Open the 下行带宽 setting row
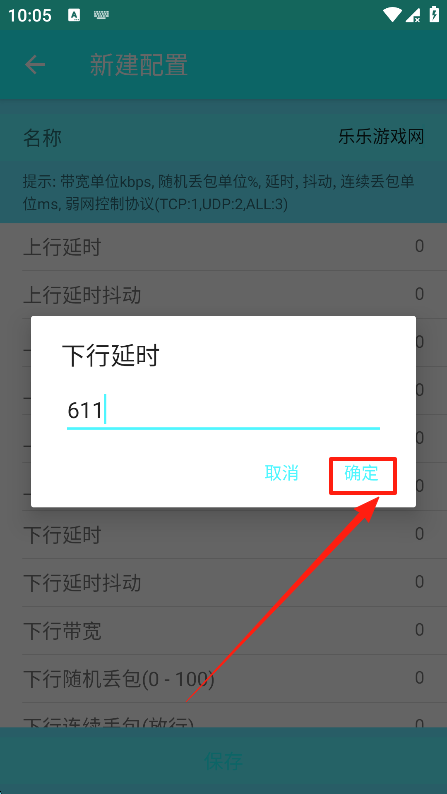The width and height of the screenshot is (447, 794). 223,631
